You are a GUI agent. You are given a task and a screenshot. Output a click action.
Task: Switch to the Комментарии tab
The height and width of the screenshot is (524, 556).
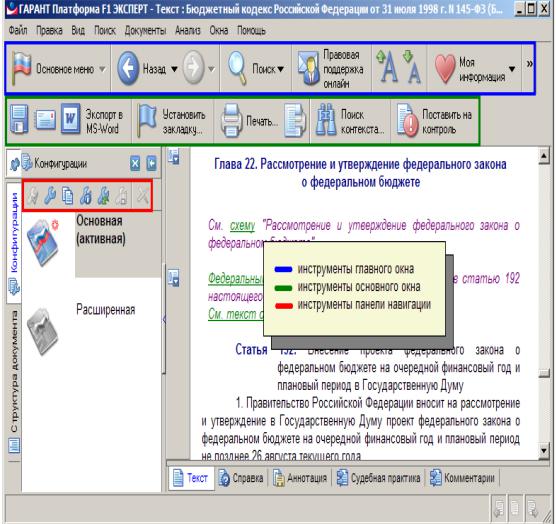[462, 478]
